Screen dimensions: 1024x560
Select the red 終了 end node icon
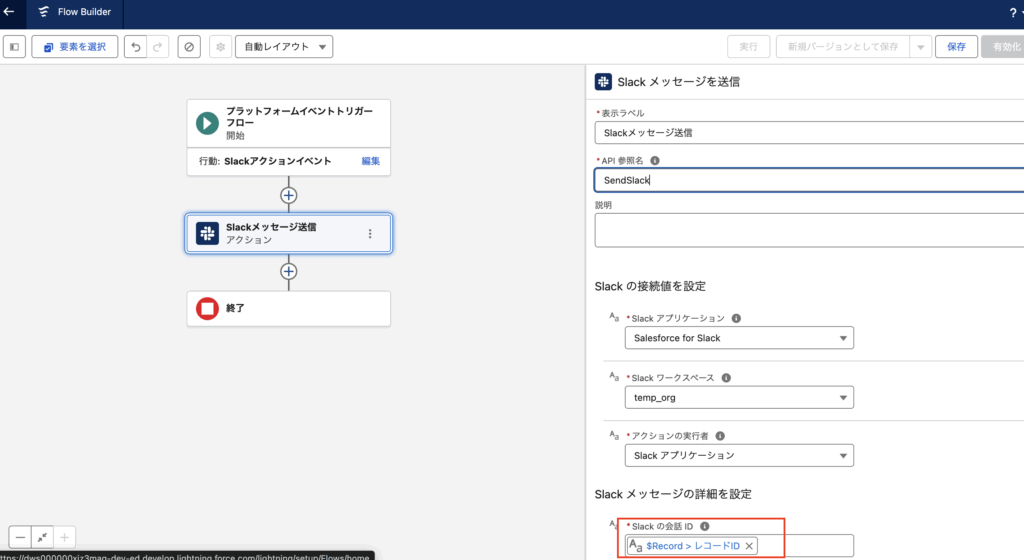(x=207, y=309)
